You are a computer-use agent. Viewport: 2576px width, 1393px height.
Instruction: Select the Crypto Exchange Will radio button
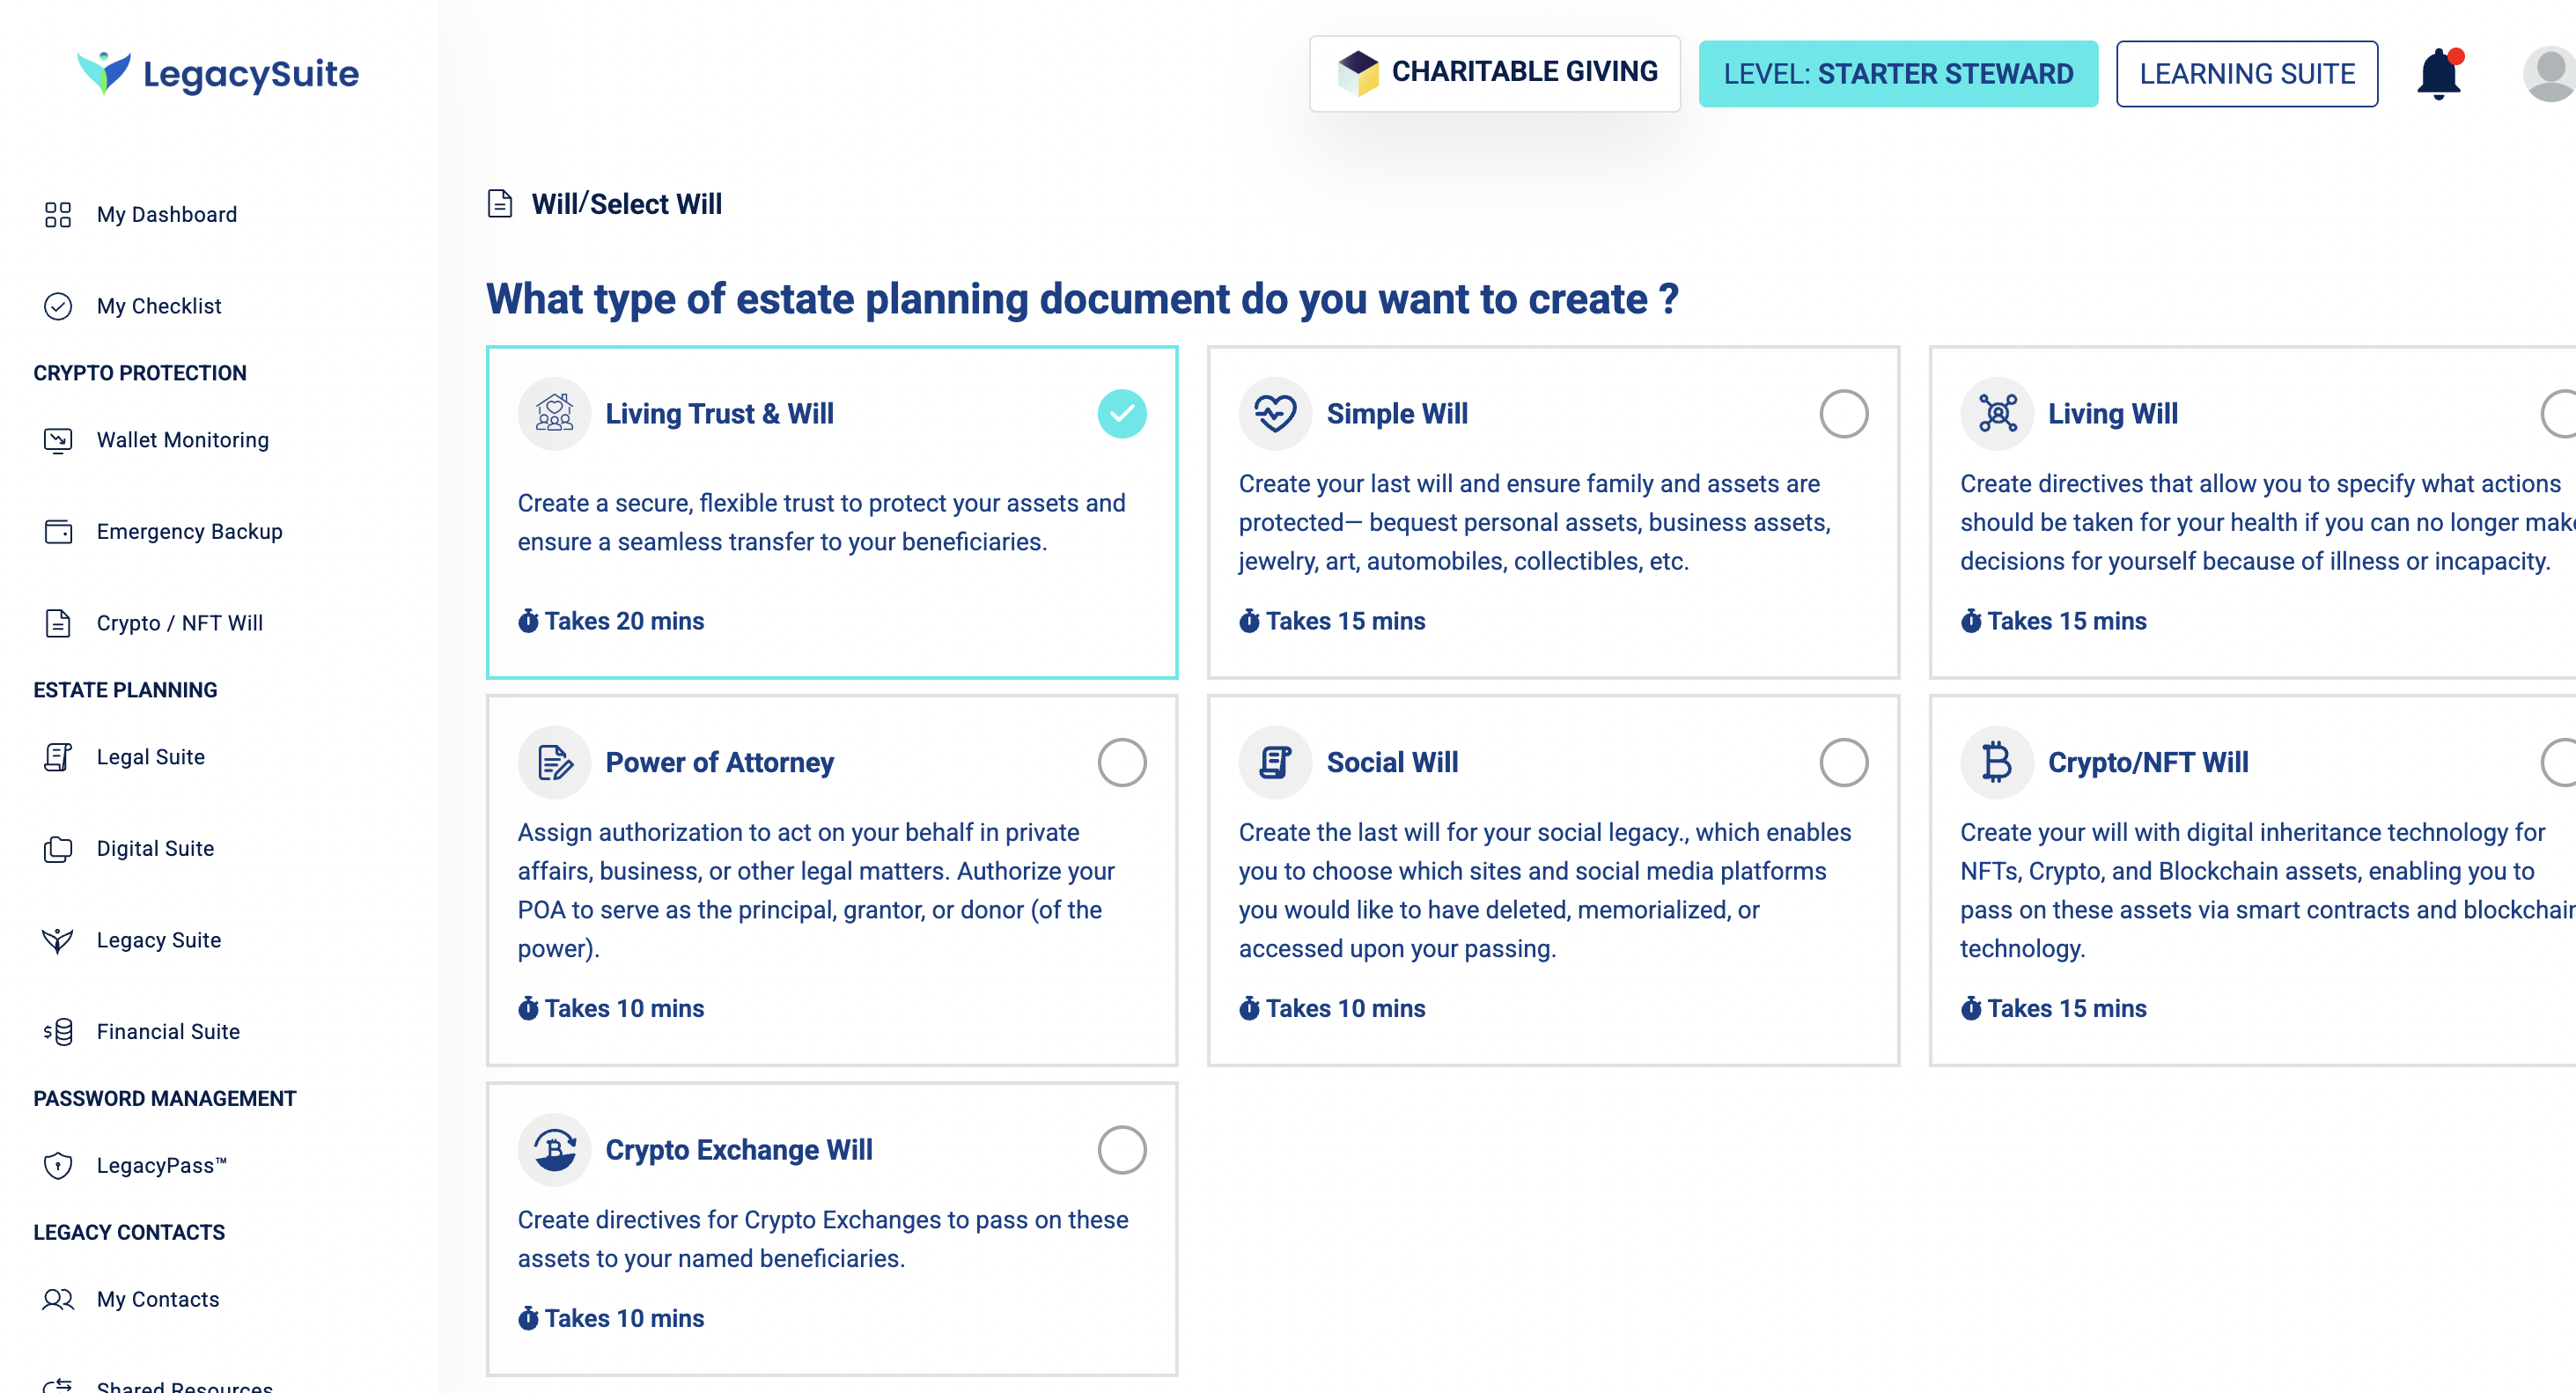click(x=1121, y=1149)
